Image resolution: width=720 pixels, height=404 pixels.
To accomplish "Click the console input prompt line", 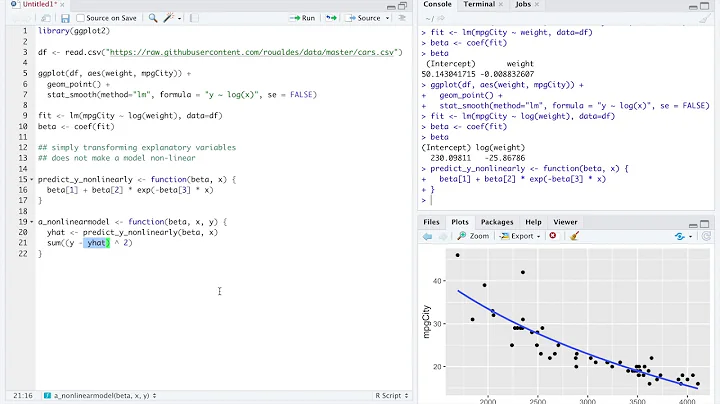I will [x=566, y=200].
